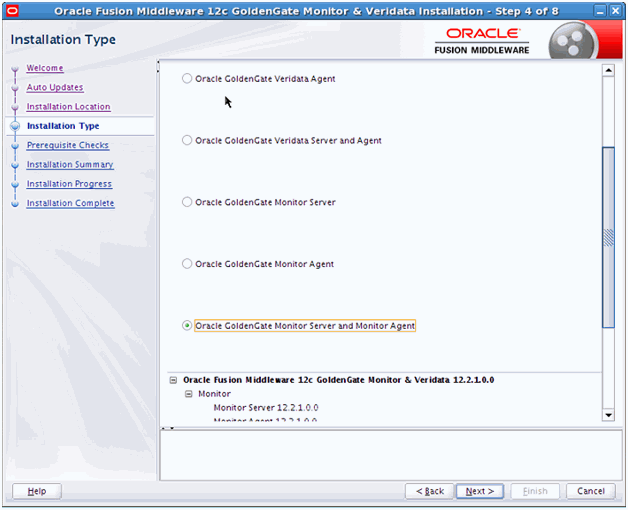Screen dimensions: 628x510
Task: Proceed with the Next button
Action: [x=480, y=491]
